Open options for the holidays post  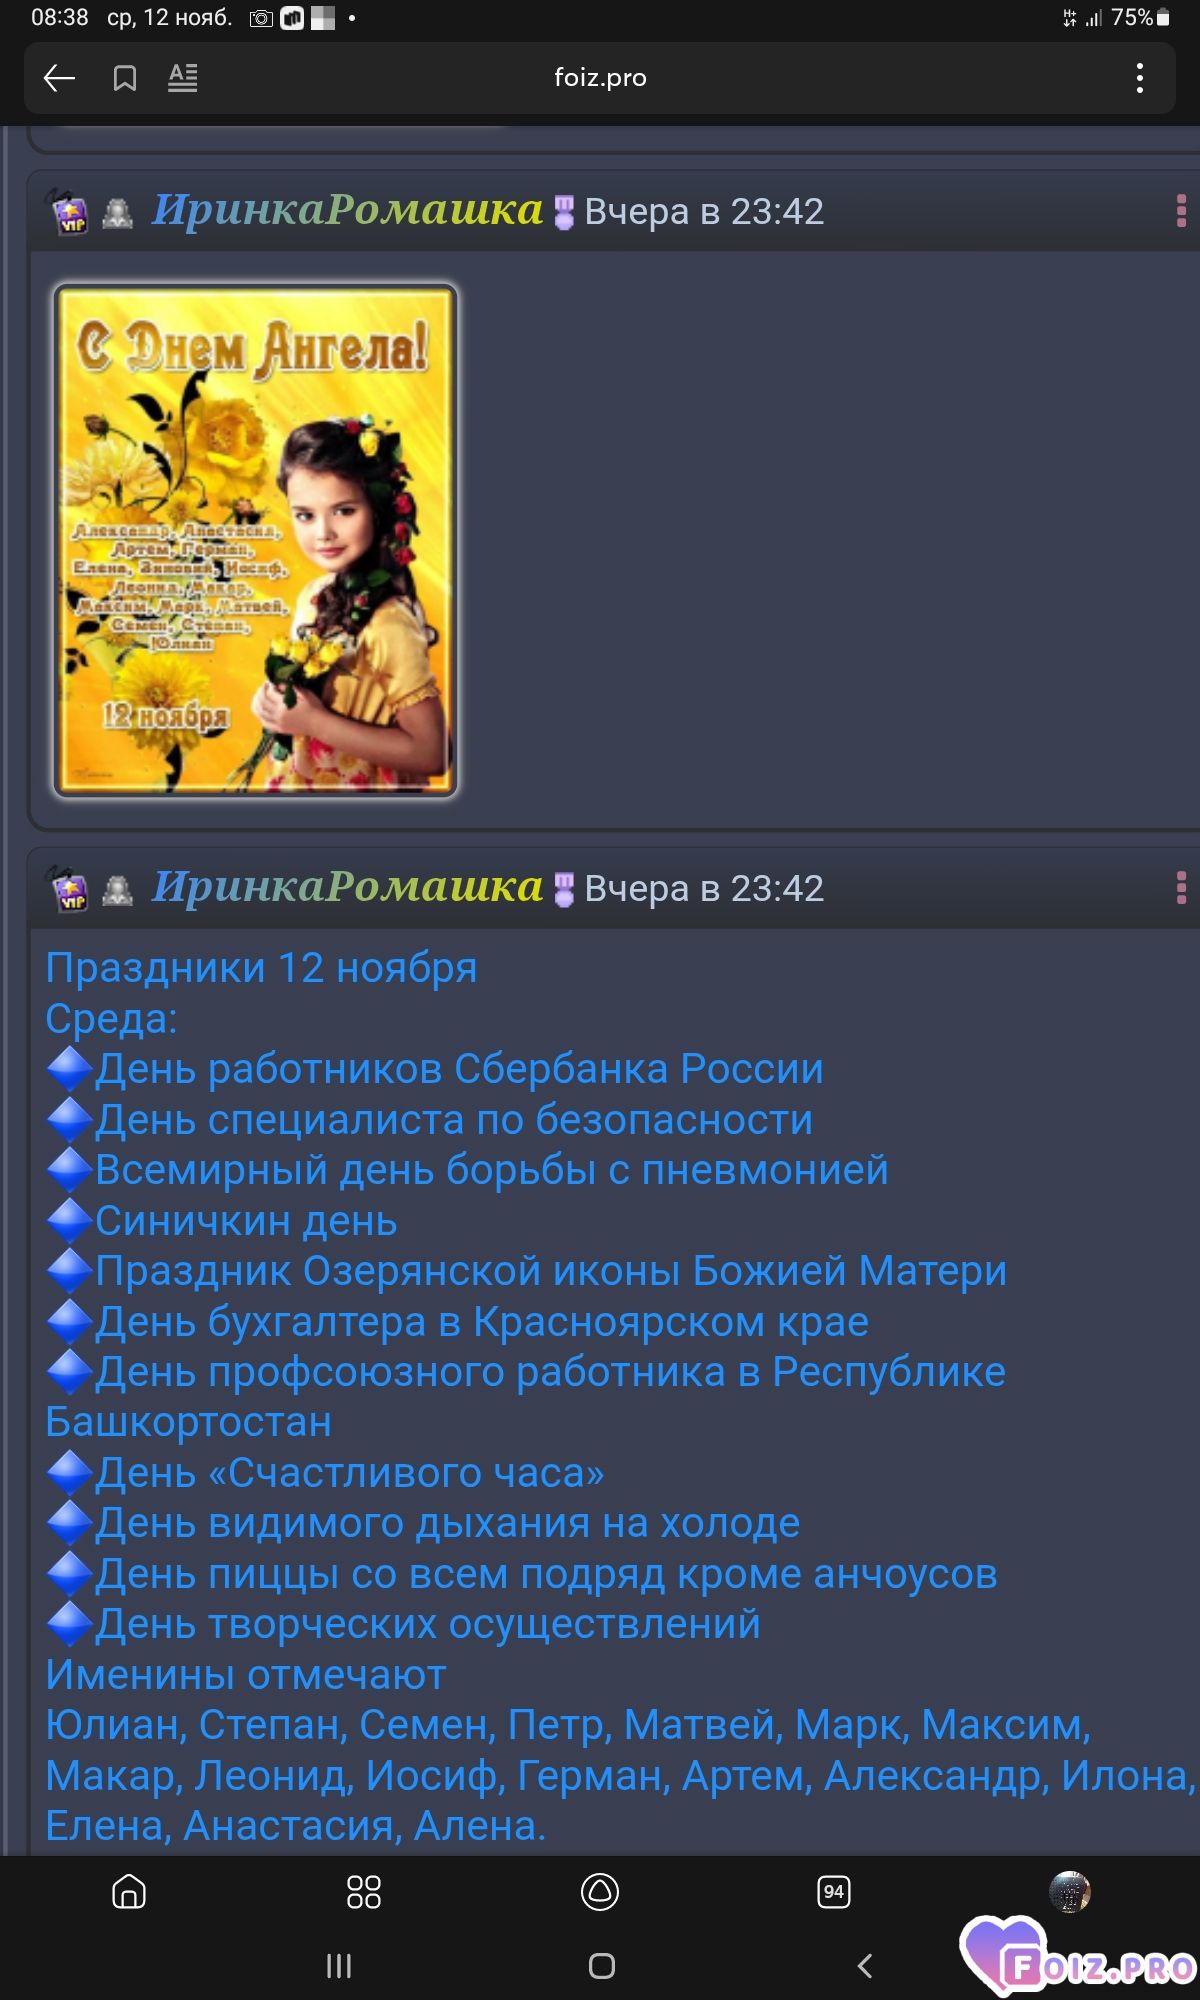[x=1181, y=888]
